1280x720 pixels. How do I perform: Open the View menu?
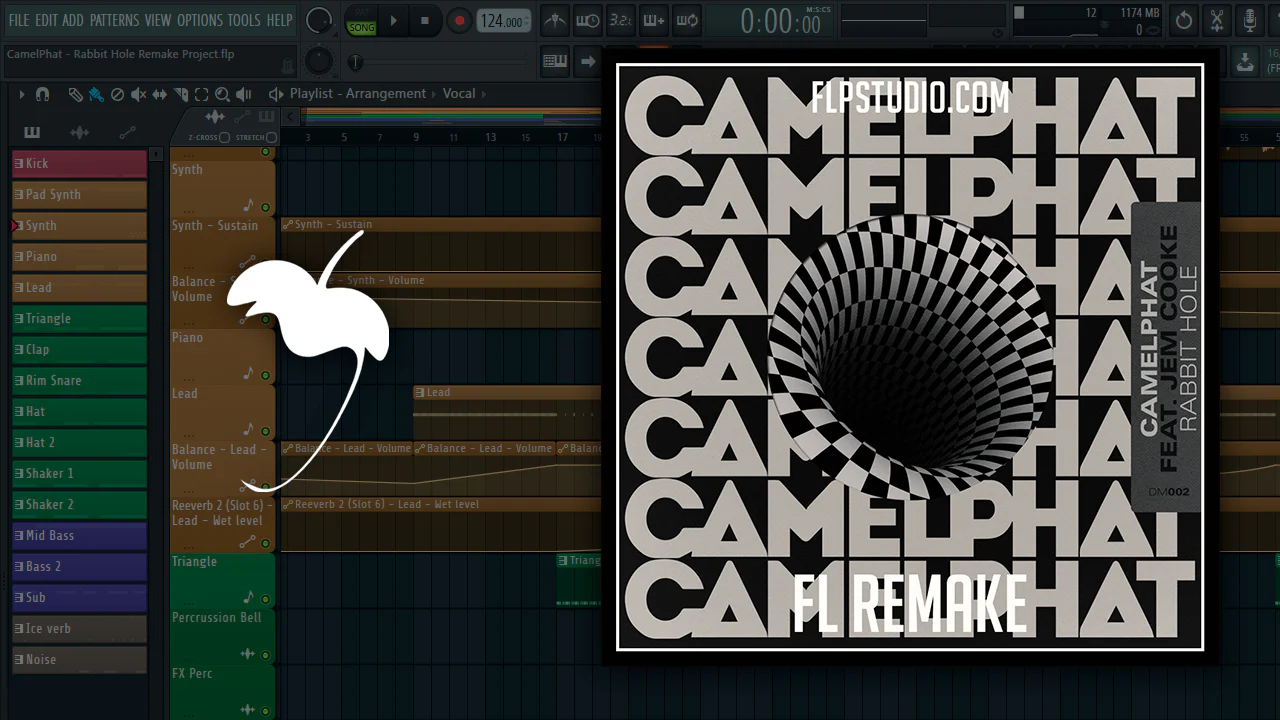pyautogui.click(x=158, y=20)
